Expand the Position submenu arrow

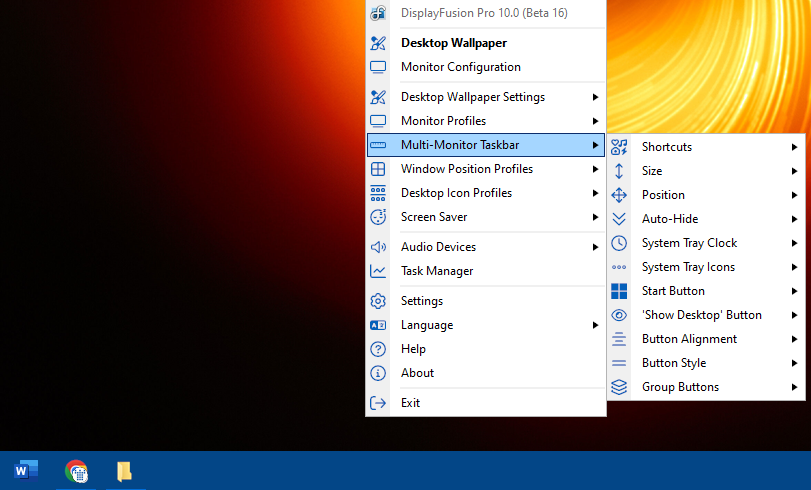point(794,195)
